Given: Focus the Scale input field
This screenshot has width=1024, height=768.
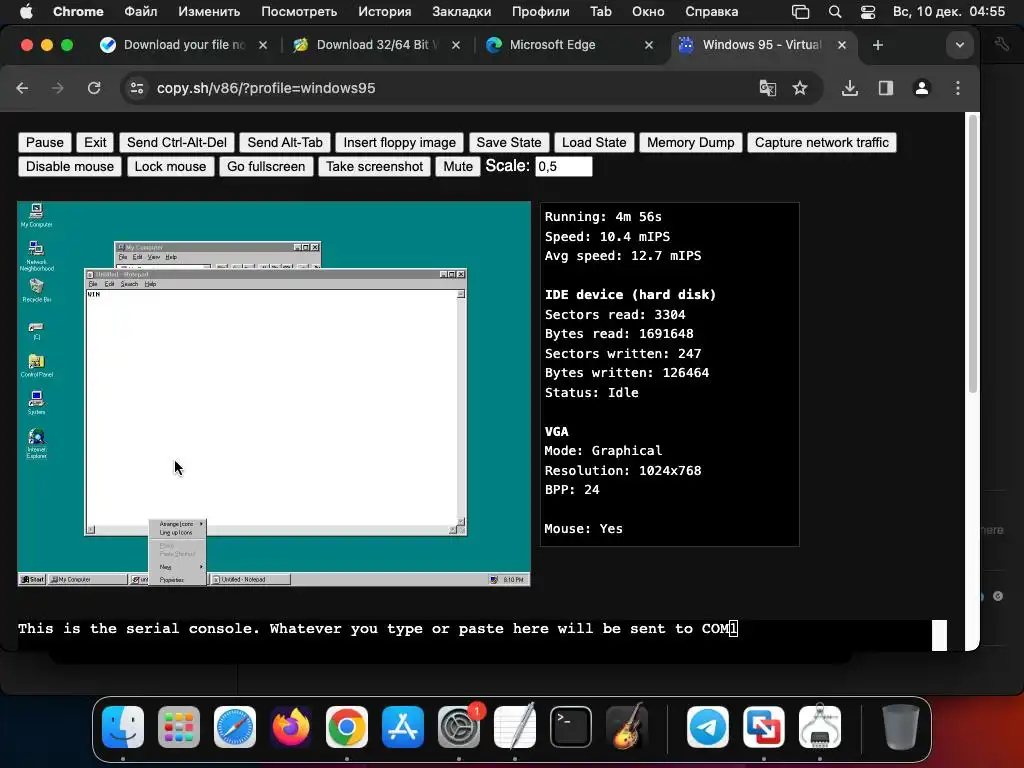Looking at the screenshot, I should point(564,167).
